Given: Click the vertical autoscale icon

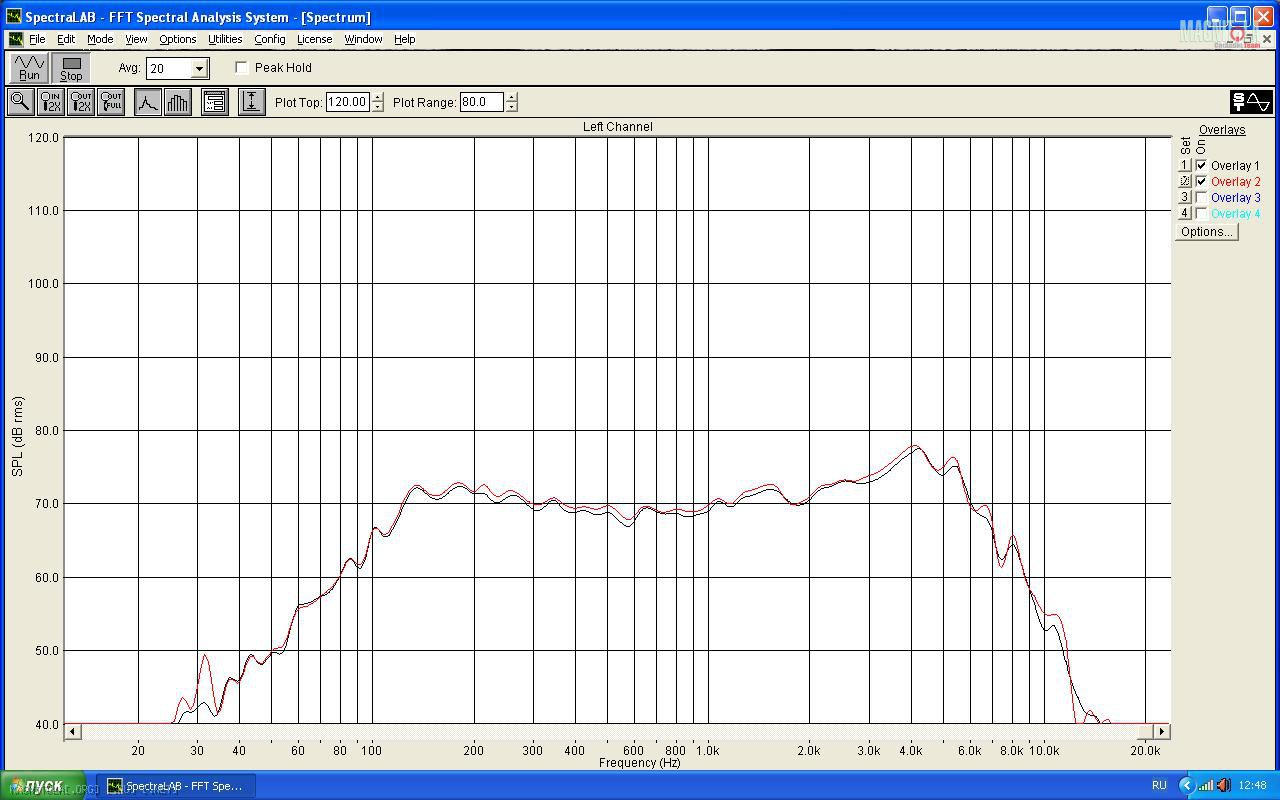Looking at the screenshot, I should pos(251,102).
